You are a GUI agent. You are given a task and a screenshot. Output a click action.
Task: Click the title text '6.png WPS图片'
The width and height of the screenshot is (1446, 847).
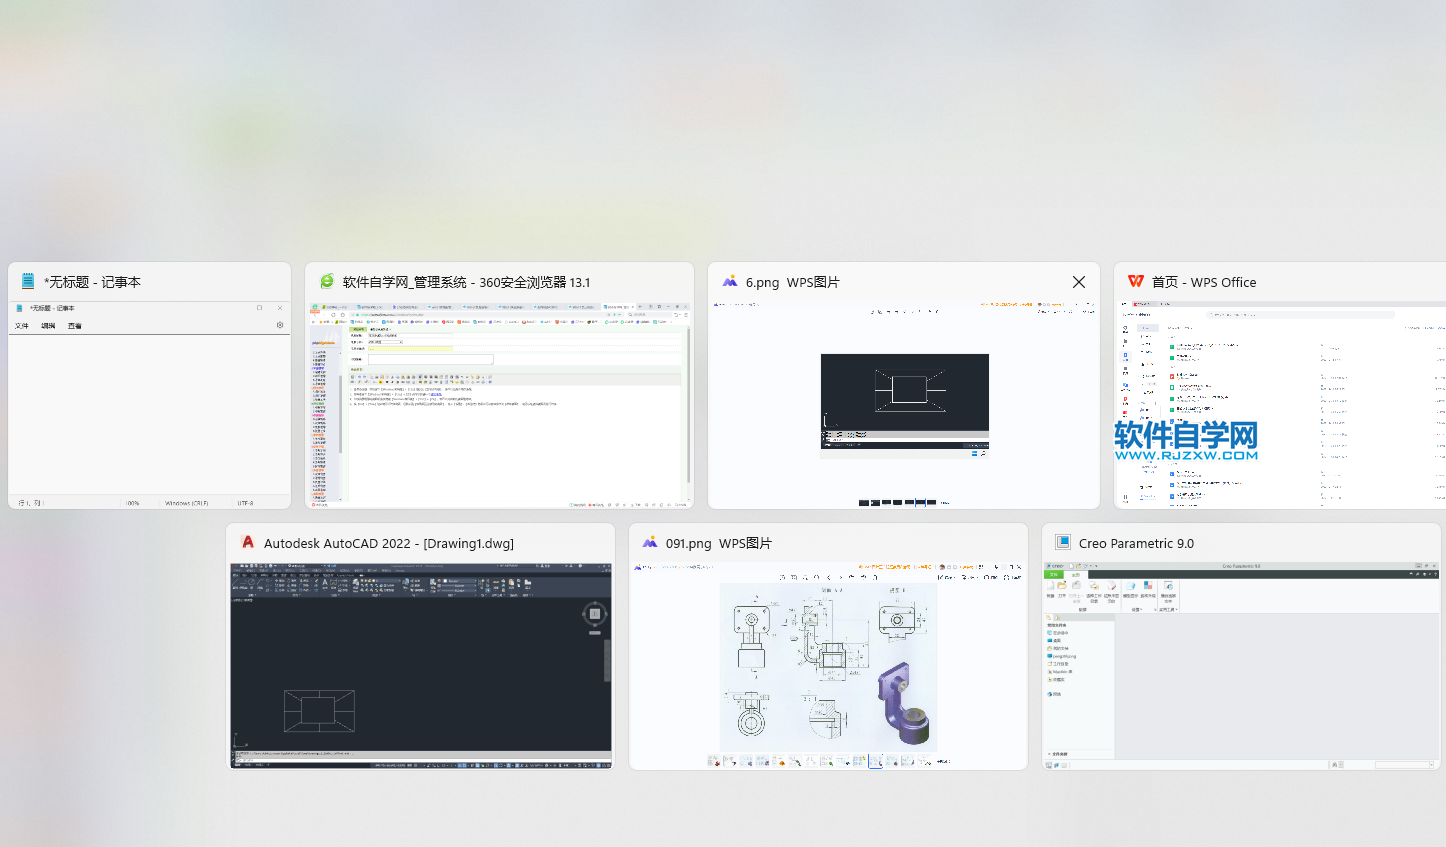(792, 282)
